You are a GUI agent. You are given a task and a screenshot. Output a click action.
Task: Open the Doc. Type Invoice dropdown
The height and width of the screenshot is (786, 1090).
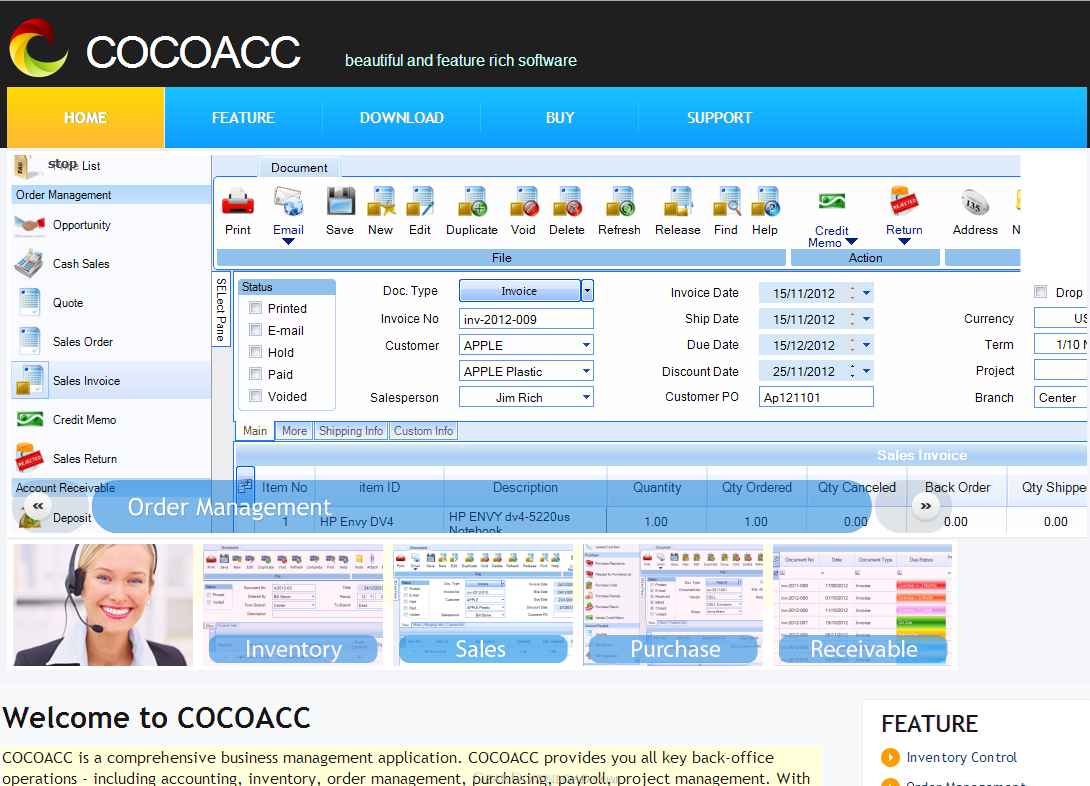(x=587, y=290)
